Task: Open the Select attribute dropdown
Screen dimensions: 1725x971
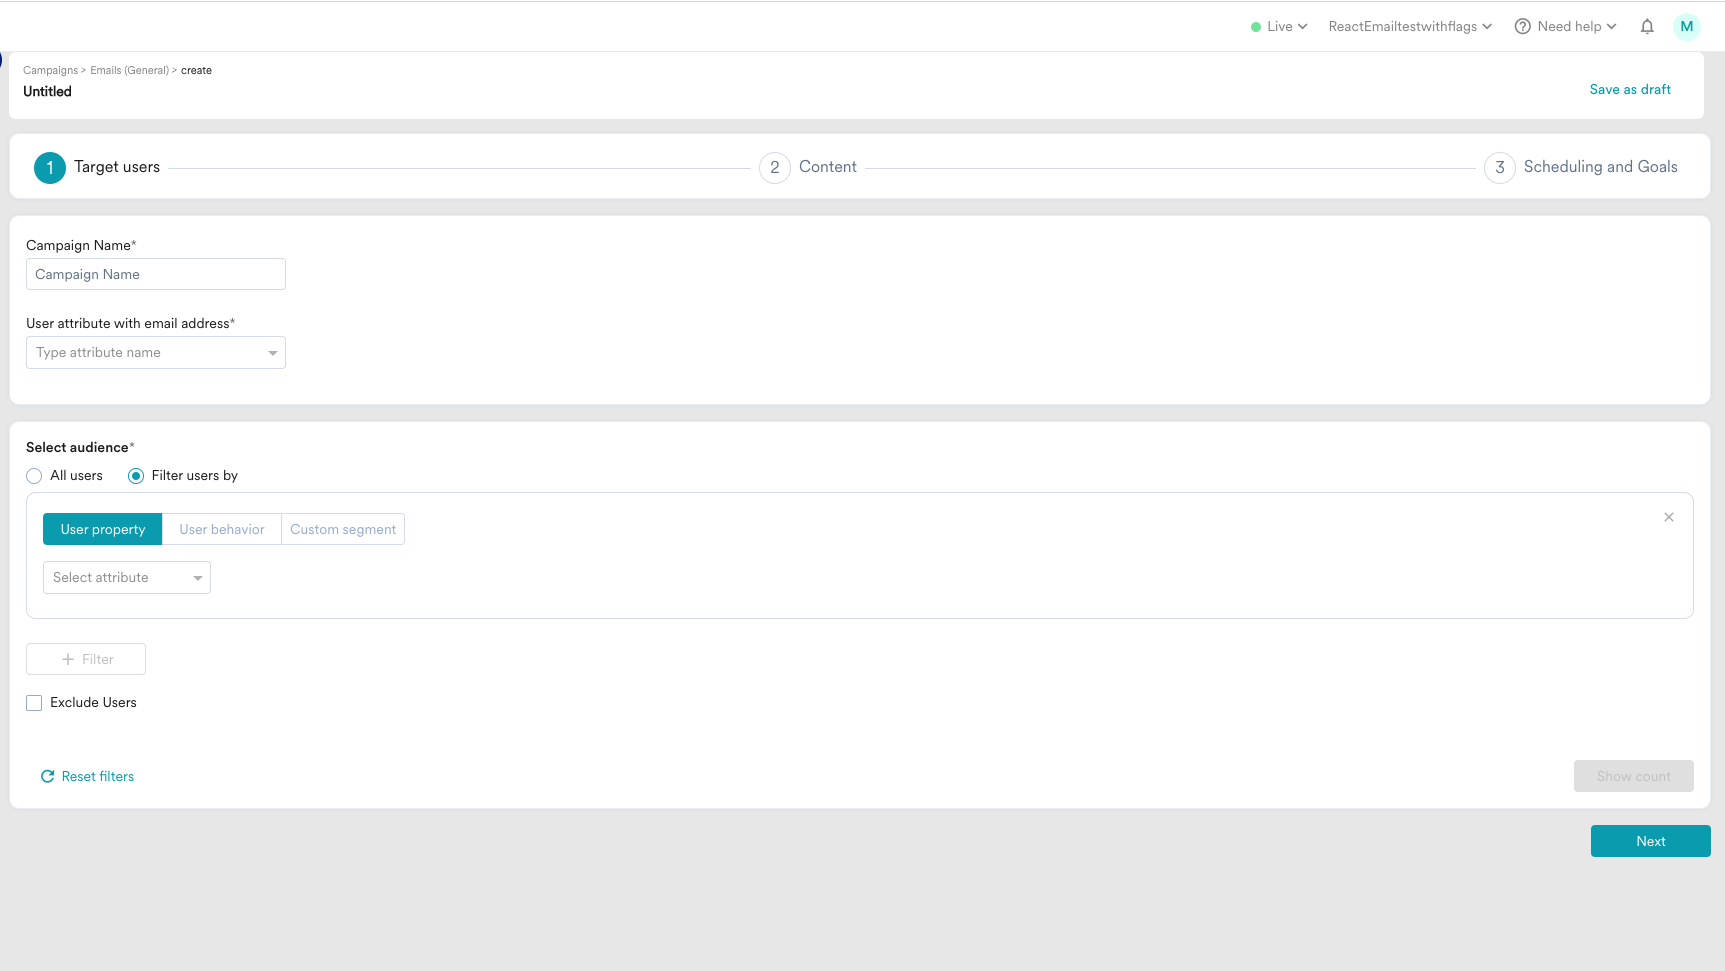Action: [127, 578]
